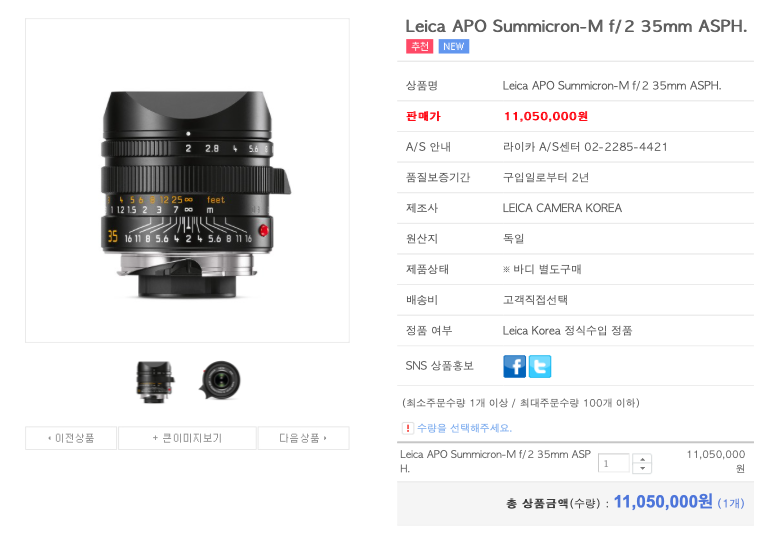This screenshot has width=782, height=540.
Task: Share product on Twitter icon
Action: pos(540,366)
